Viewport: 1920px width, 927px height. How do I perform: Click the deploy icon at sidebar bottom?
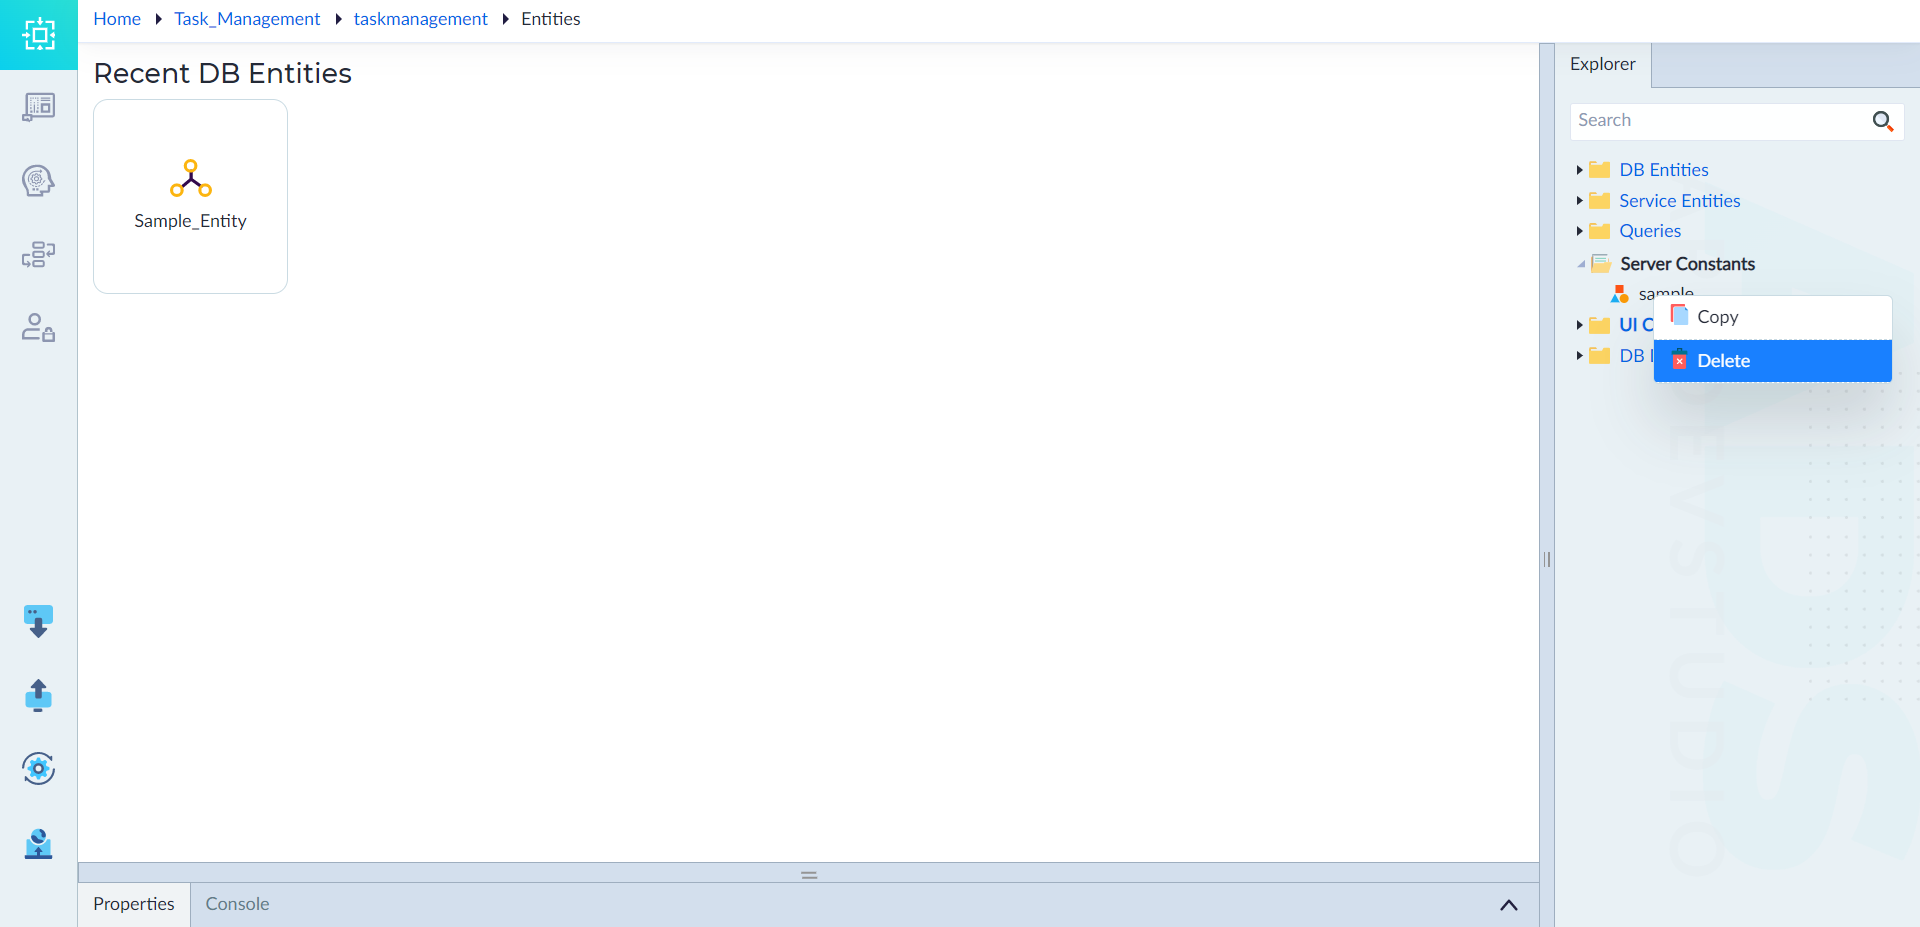[x=38, y=843]
